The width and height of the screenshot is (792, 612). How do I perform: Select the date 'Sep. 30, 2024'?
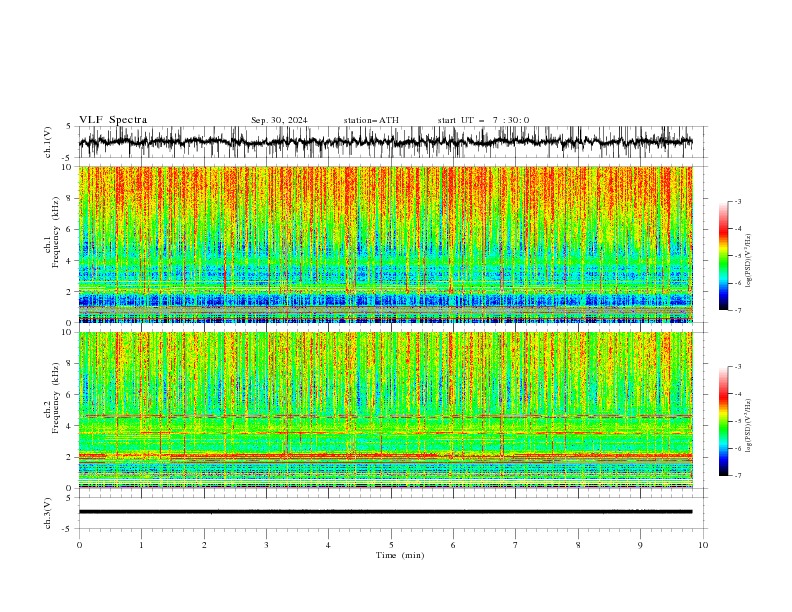(x=279, y=120)
